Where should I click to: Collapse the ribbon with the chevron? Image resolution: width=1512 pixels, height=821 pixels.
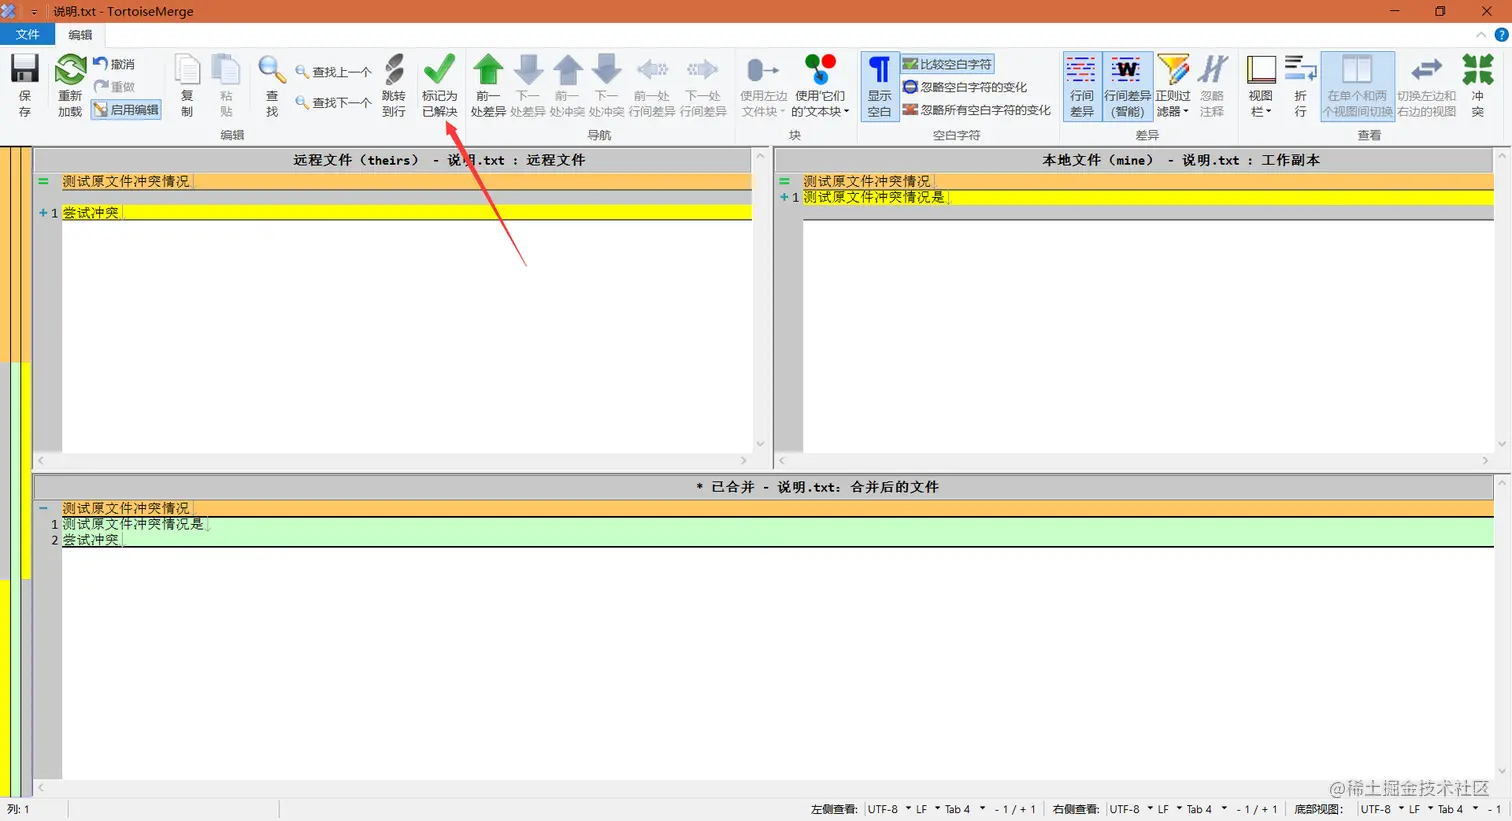click(1481, 35)
